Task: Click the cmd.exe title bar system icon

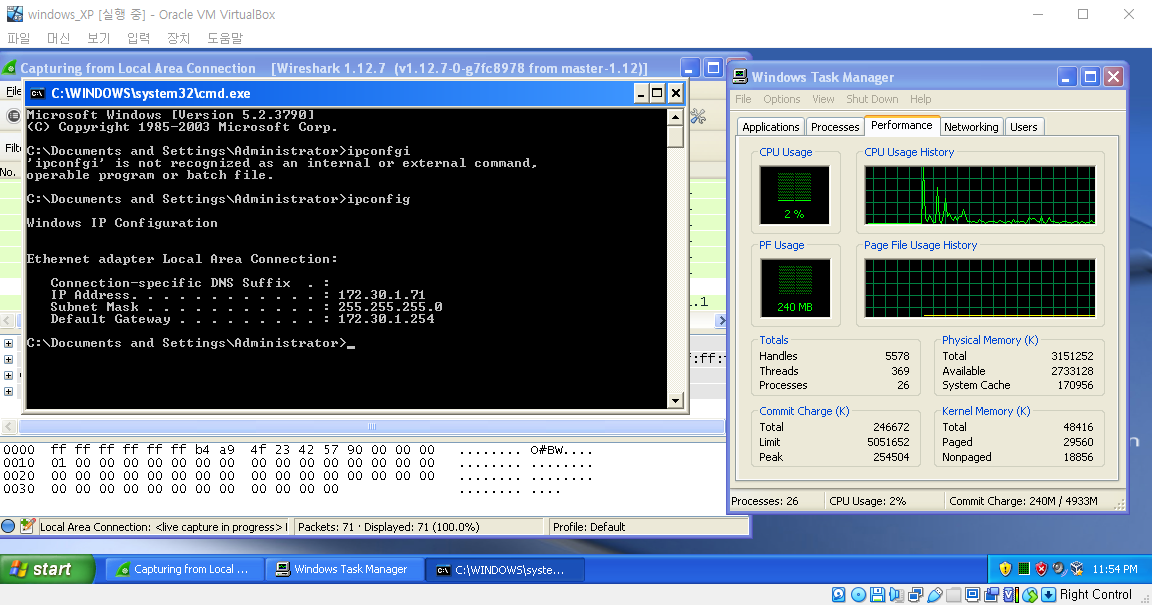Action: click(x=37, y=93)
